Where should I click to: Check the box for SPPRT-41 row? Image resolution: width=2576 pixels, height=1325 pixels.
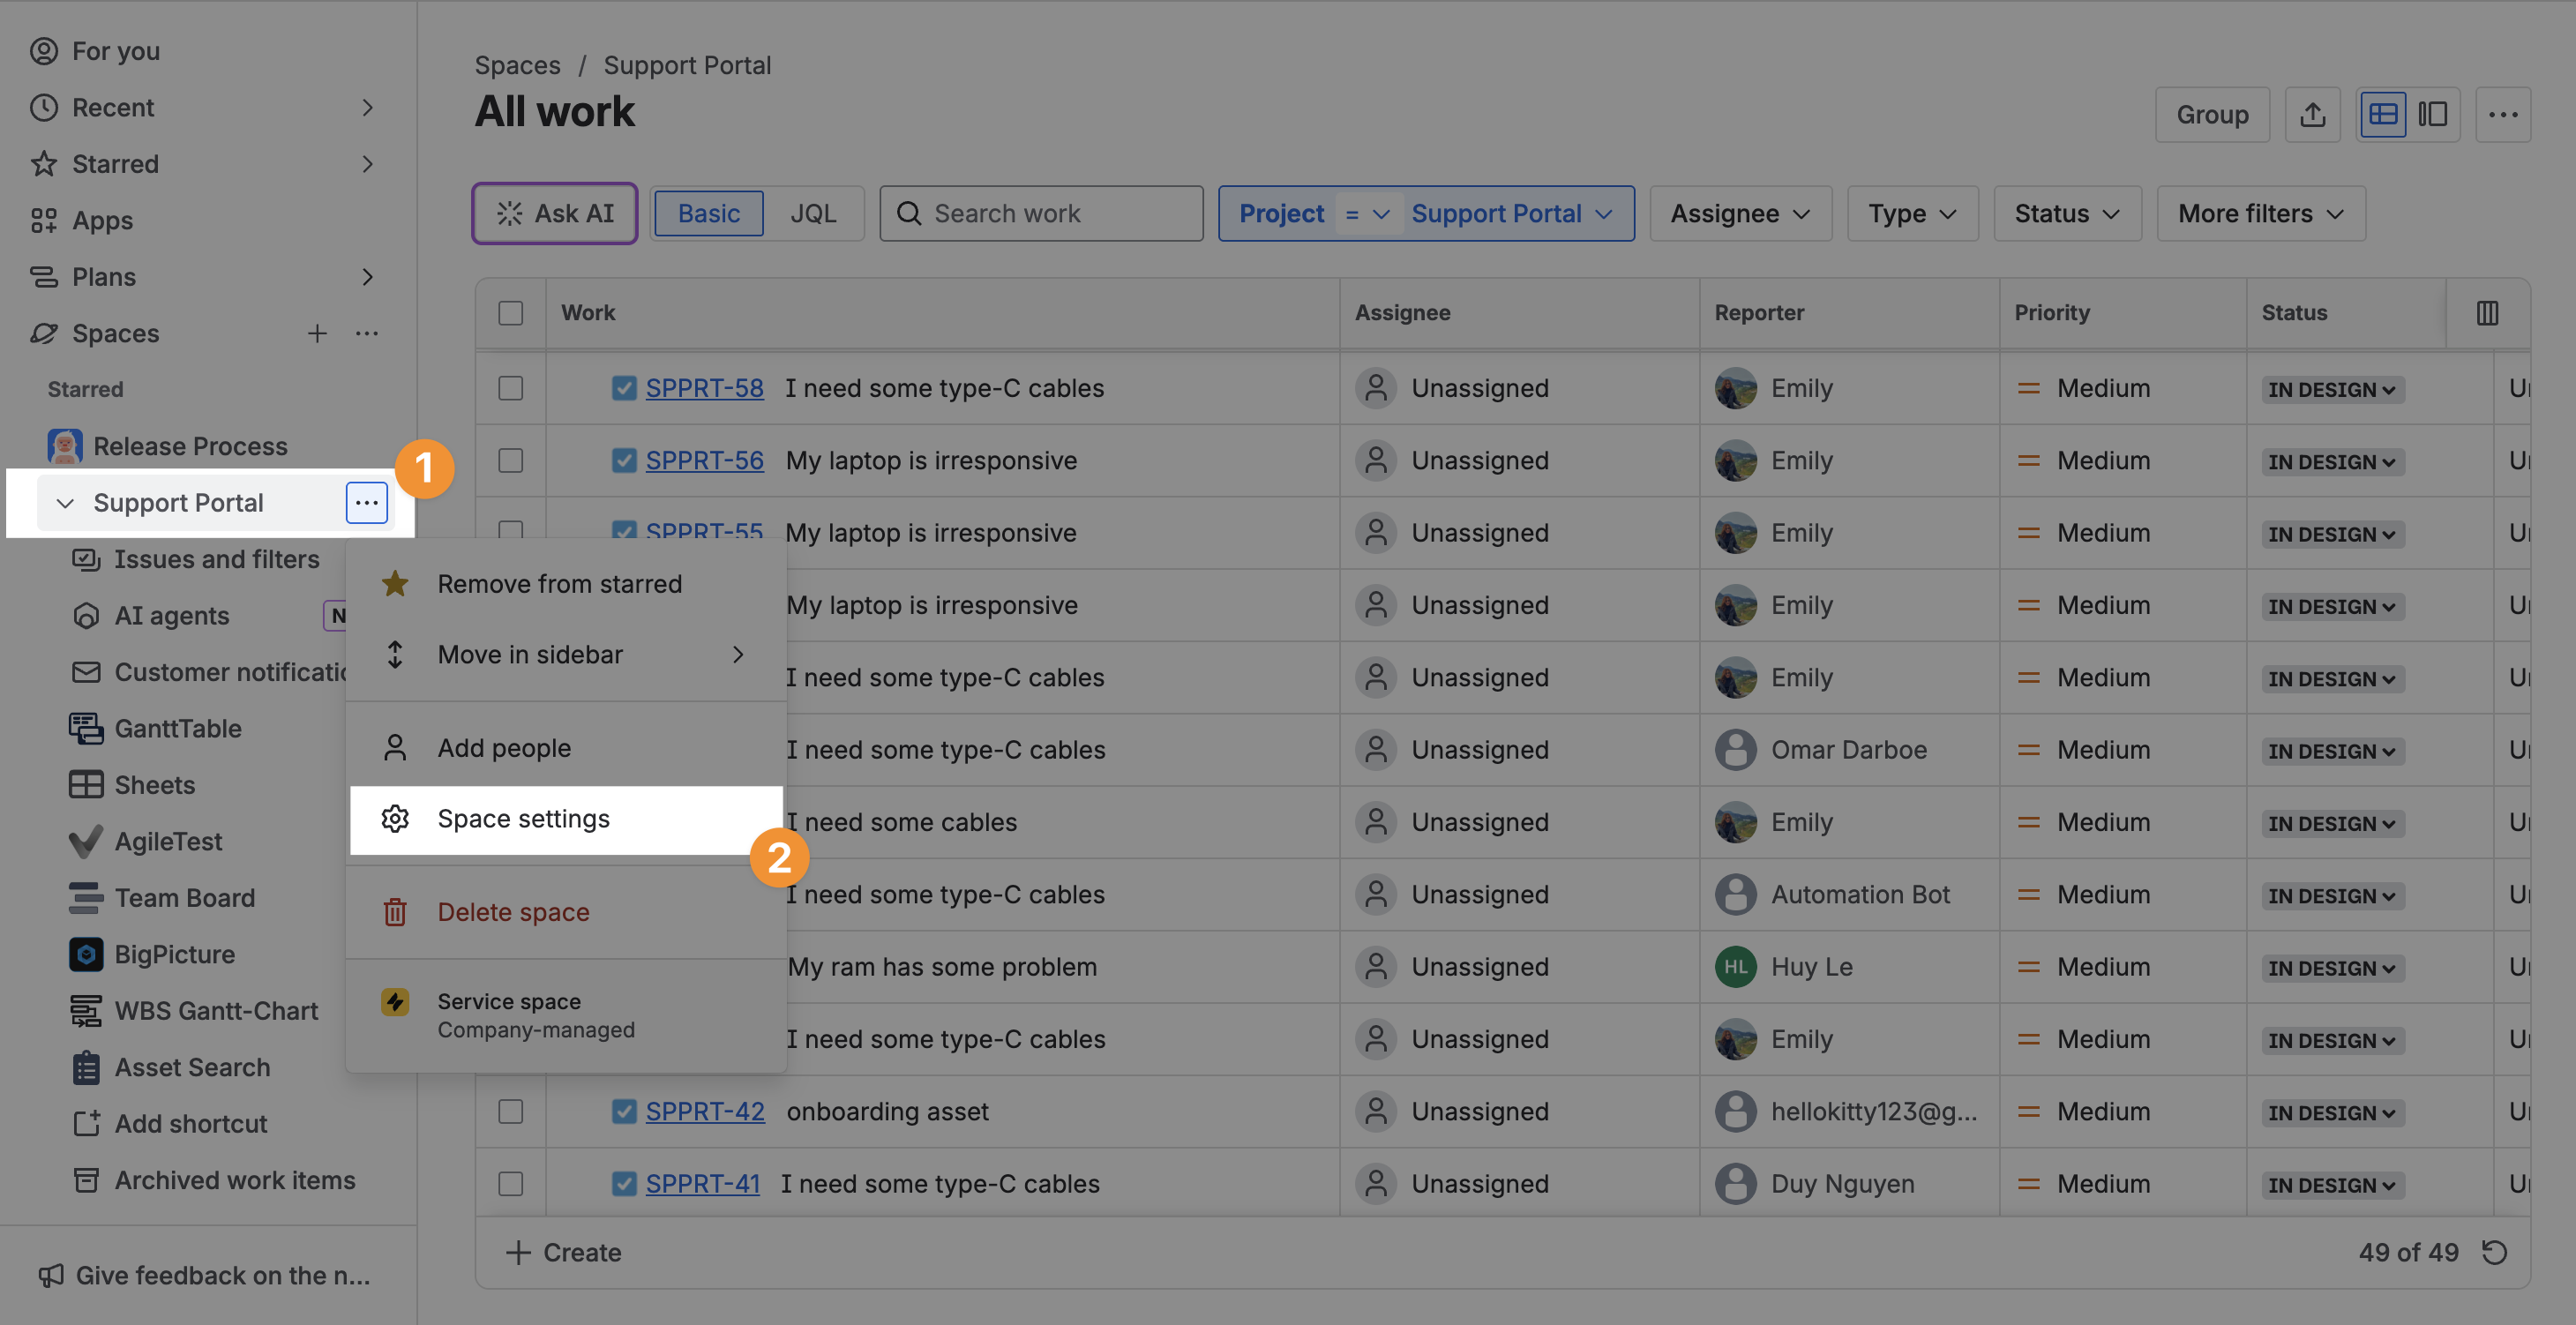pyautogui.click(x=510, y=1183)
